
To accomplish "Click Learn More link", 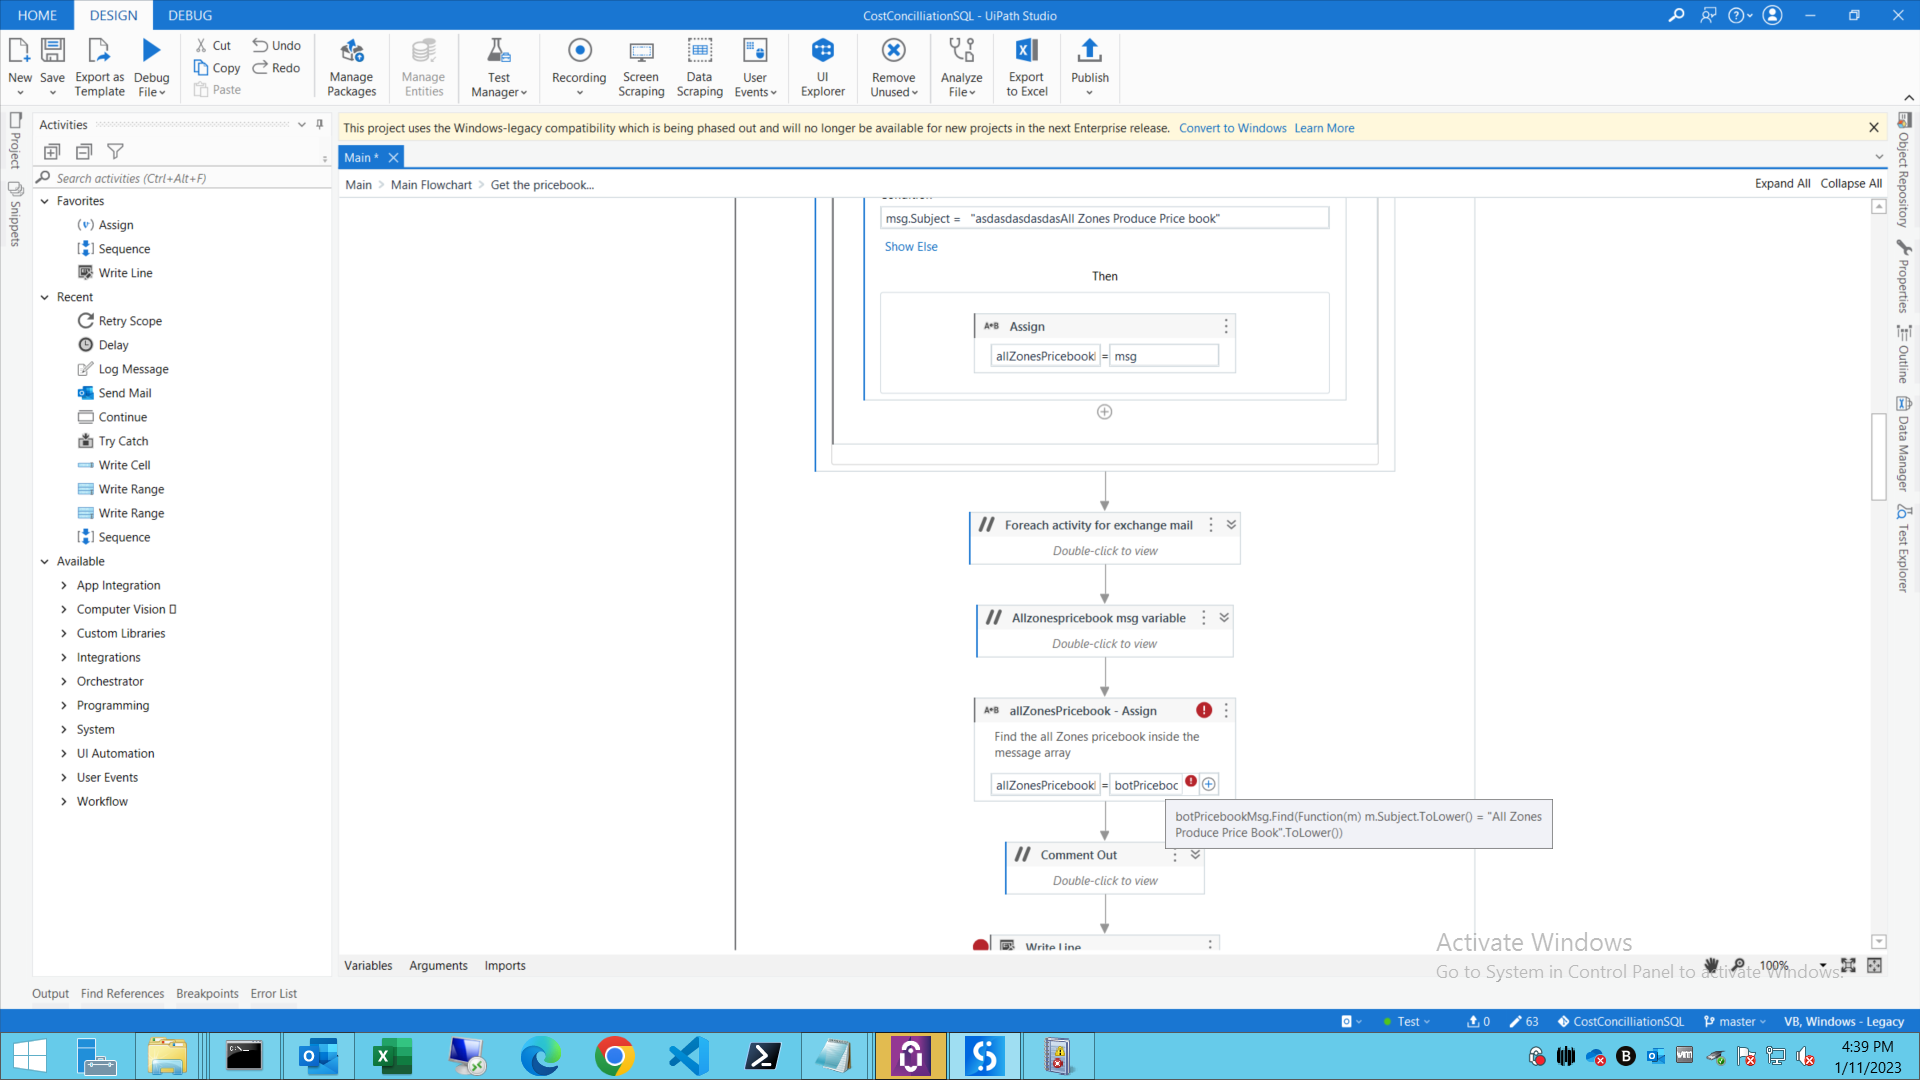I will [x=1324, y=128].
